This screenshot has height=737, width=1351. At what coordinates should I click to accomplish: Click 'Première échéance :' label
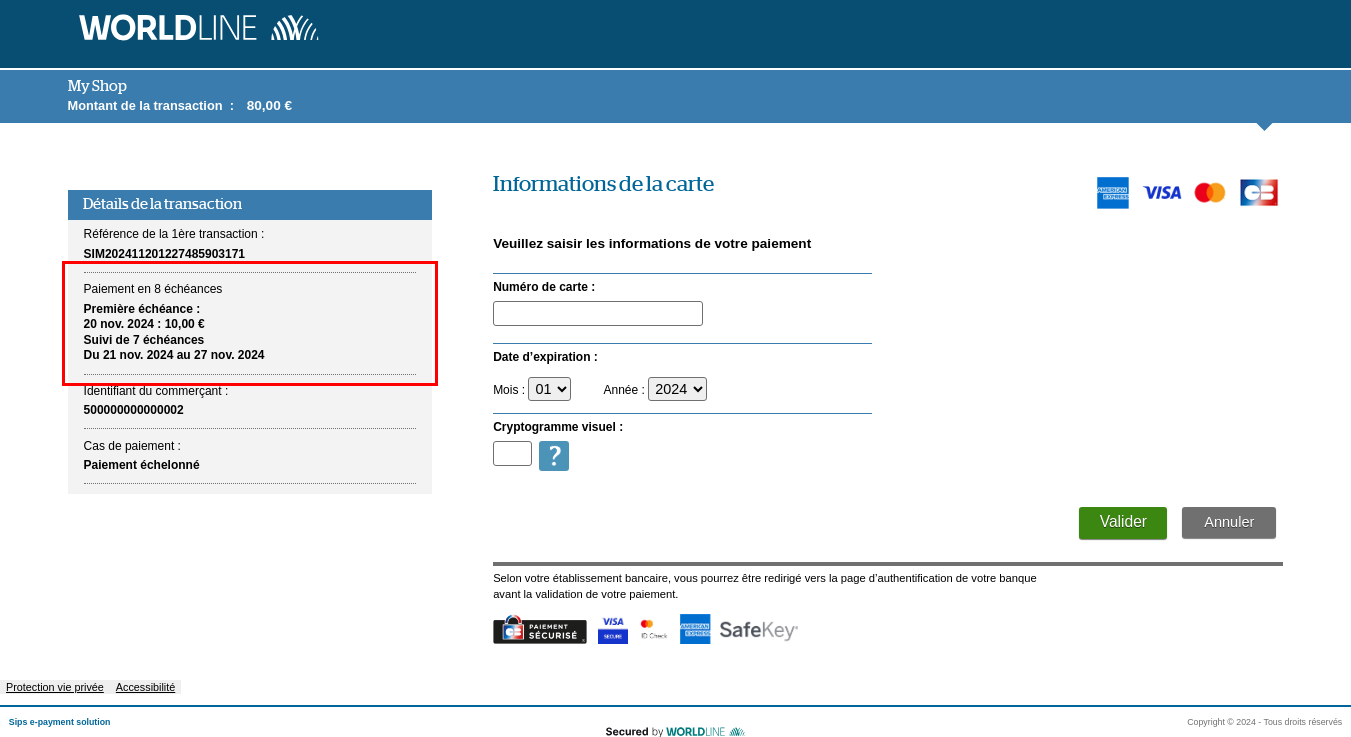[142, 309]
